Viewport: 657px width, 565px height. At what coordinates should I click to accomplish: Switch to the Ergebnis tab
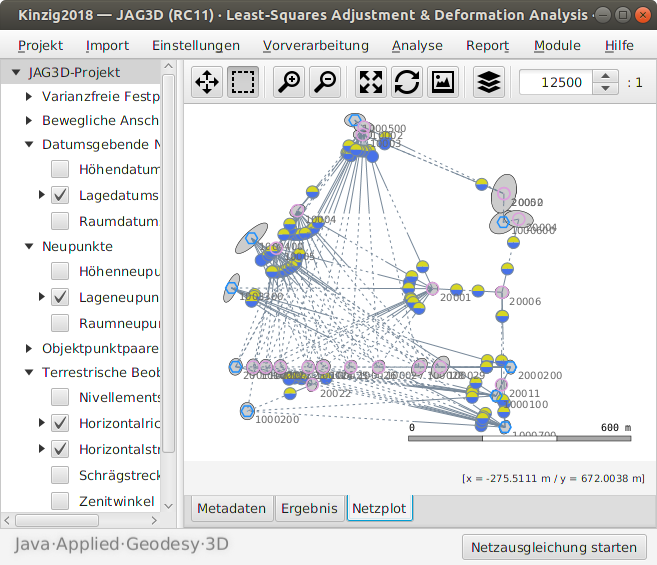309,508
